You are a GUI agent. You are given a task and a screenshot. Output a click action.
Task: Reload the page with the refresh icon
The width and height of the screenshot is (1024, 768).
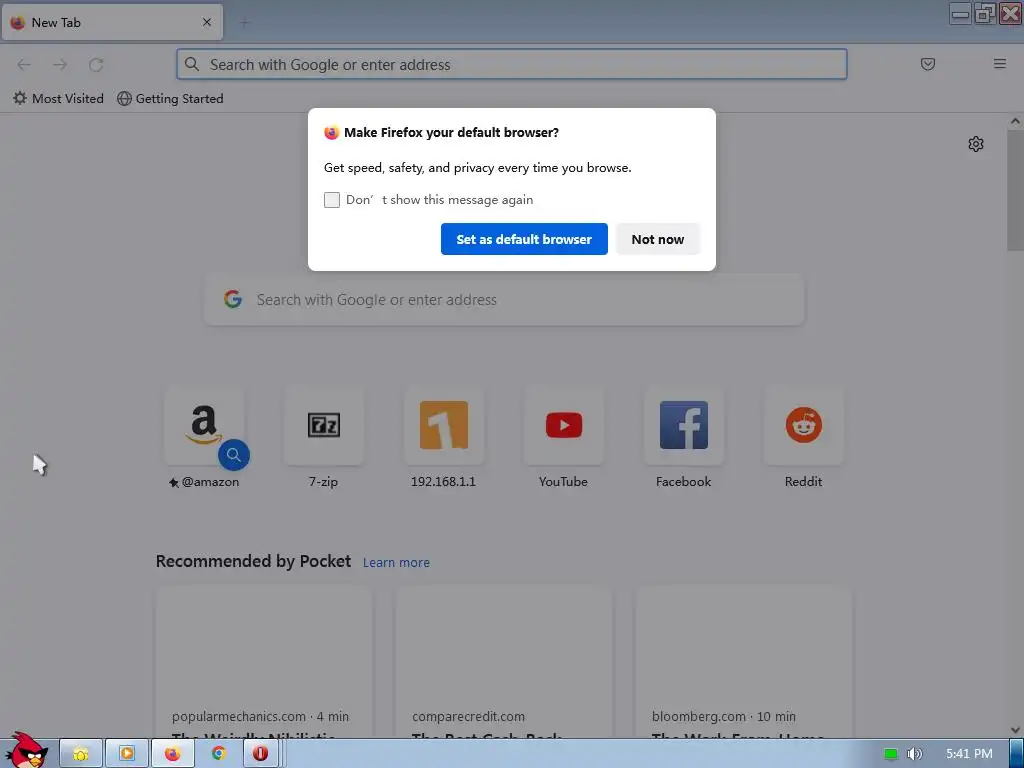click(96, 64)
